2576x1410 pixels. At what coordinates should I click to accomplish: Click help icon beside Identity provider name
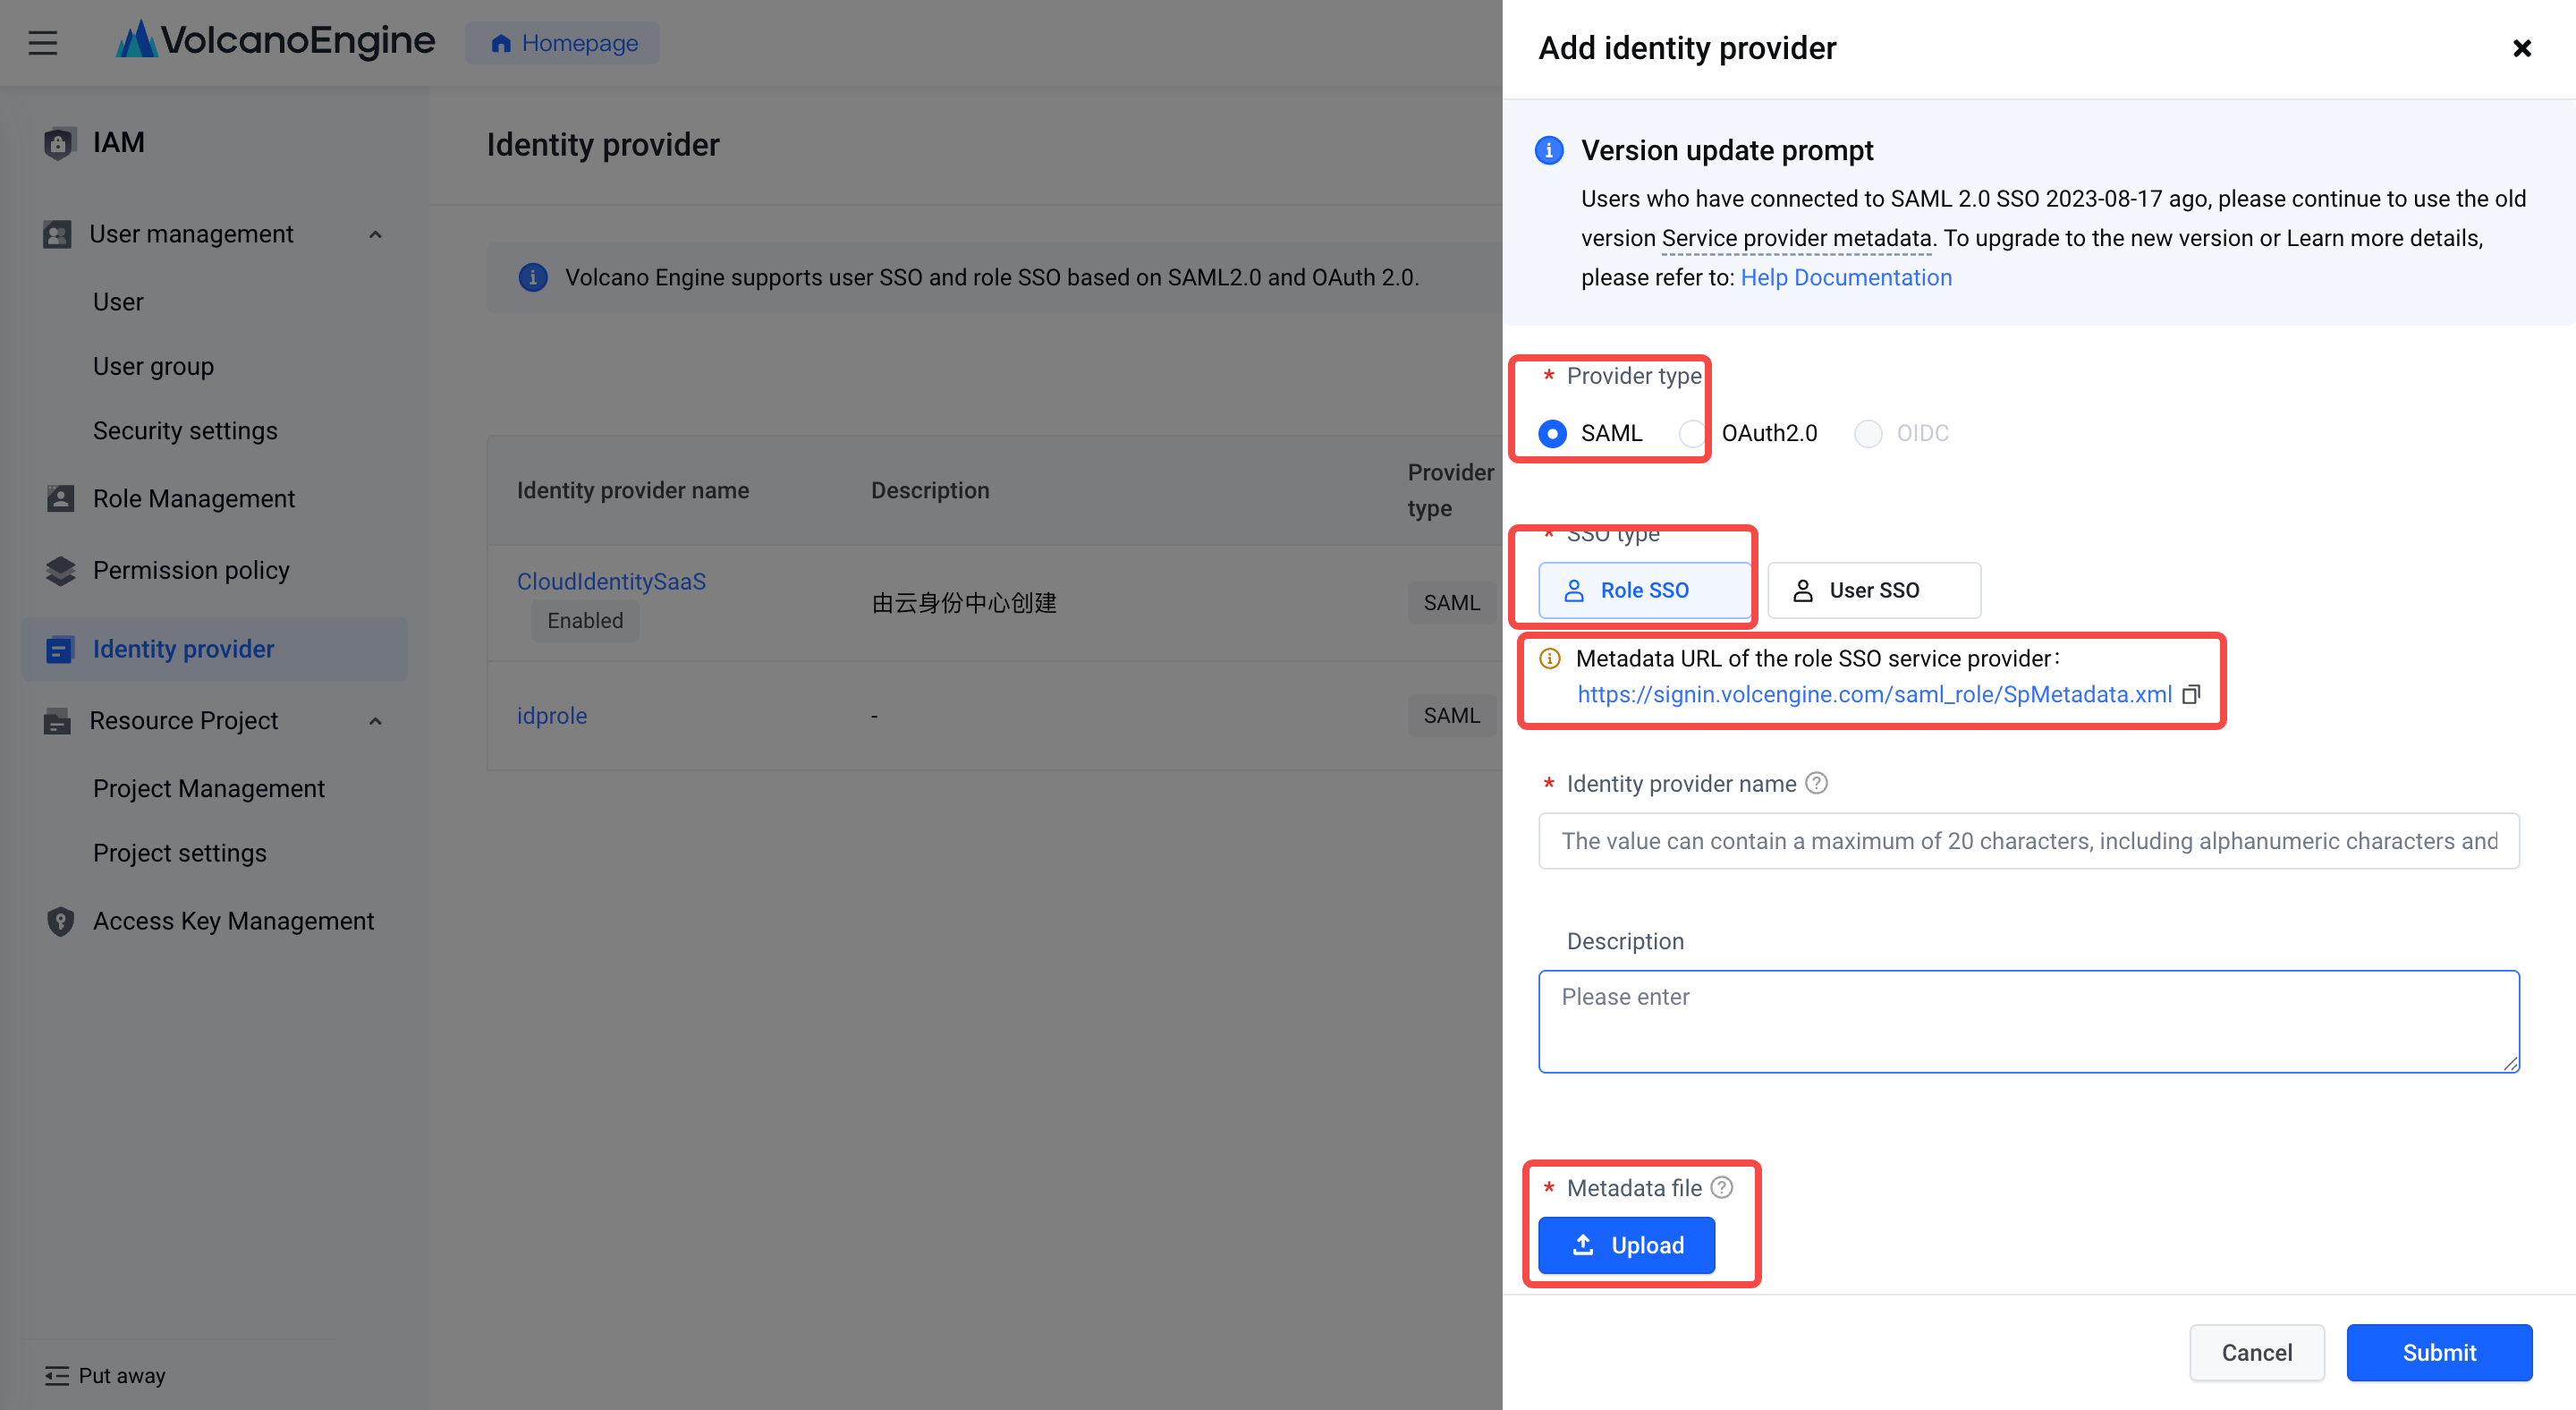1816,784
